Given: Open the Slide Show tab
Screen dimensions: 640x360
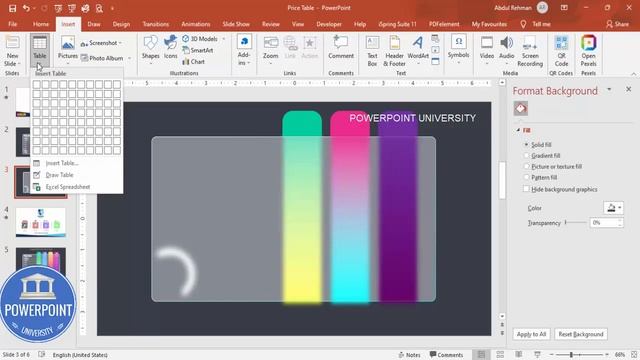Looking at the screenshot, I should (x=236, y=24).
